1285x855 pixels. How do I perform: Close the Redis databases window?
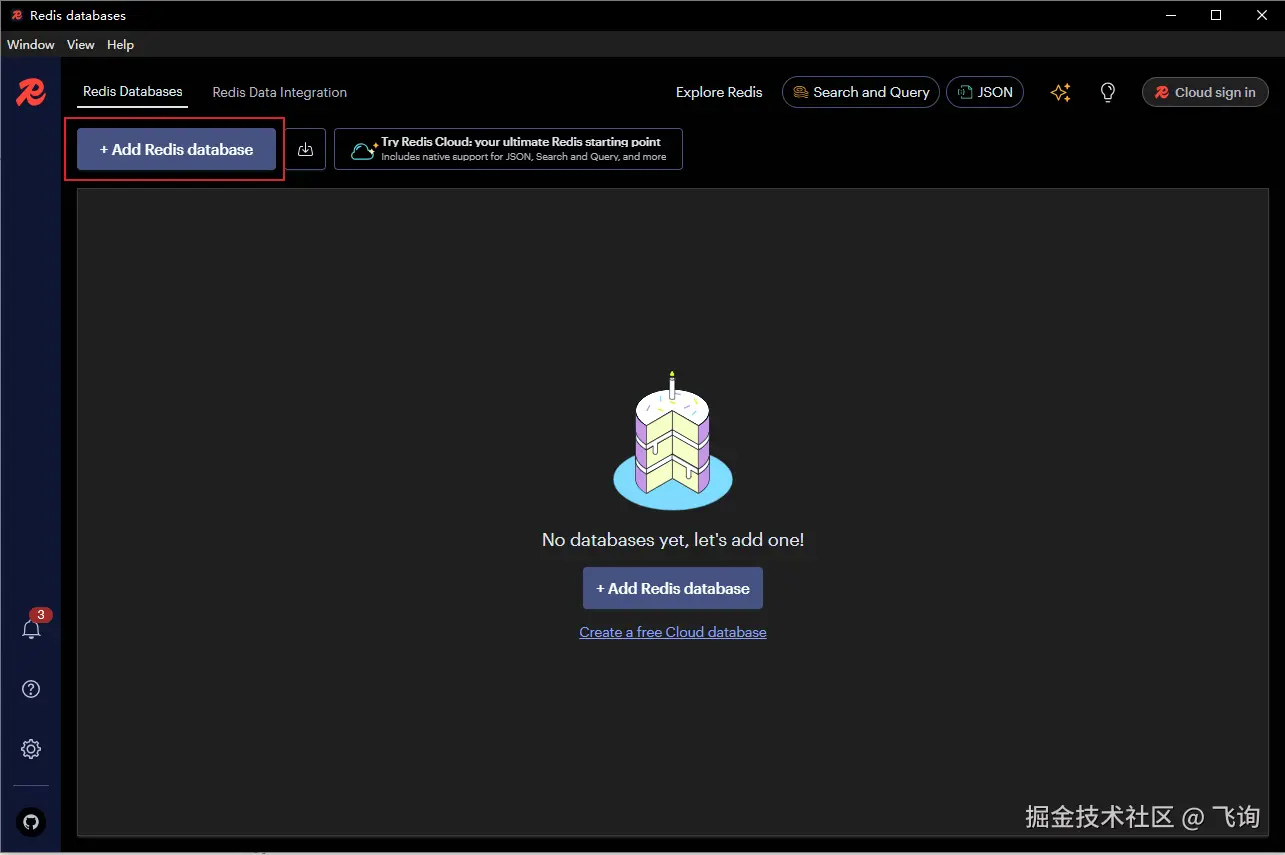pyautogui.click(x=1261, y=15)
